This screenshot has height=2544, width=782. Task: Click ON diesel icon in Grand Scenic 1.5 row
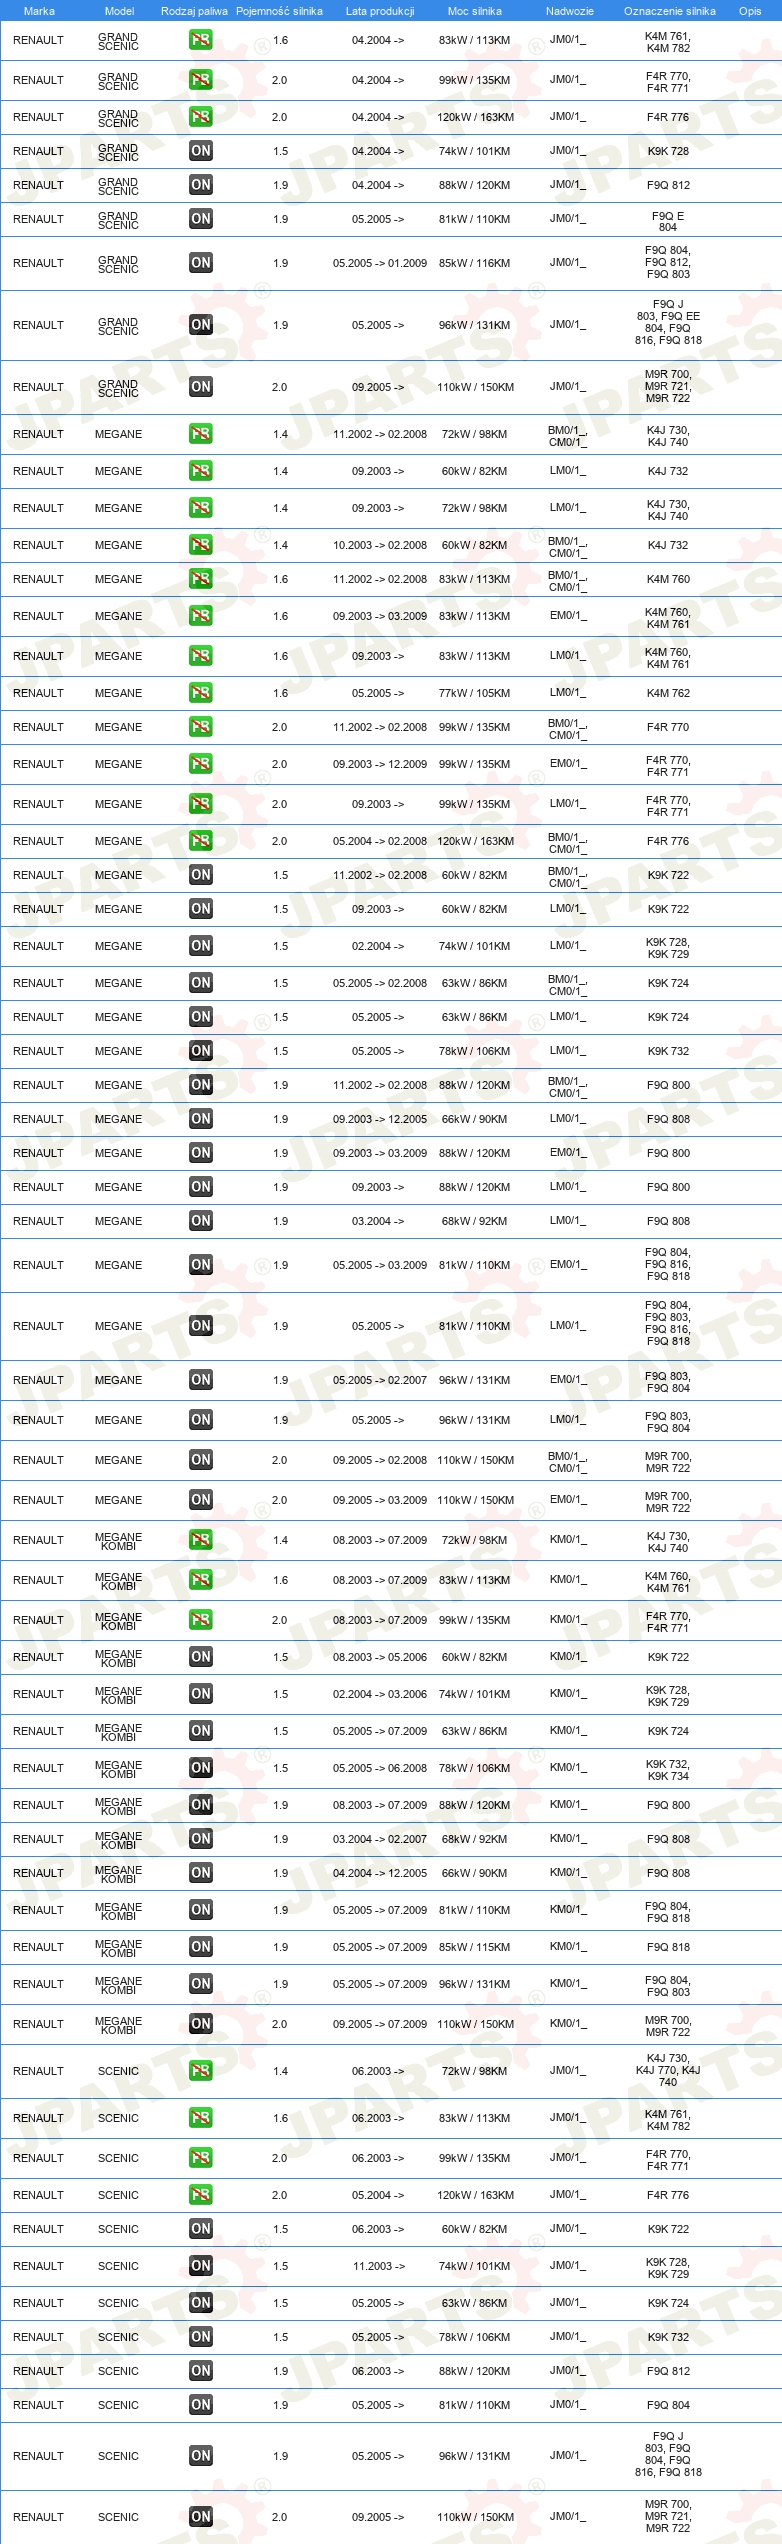[x=200, y=152]
